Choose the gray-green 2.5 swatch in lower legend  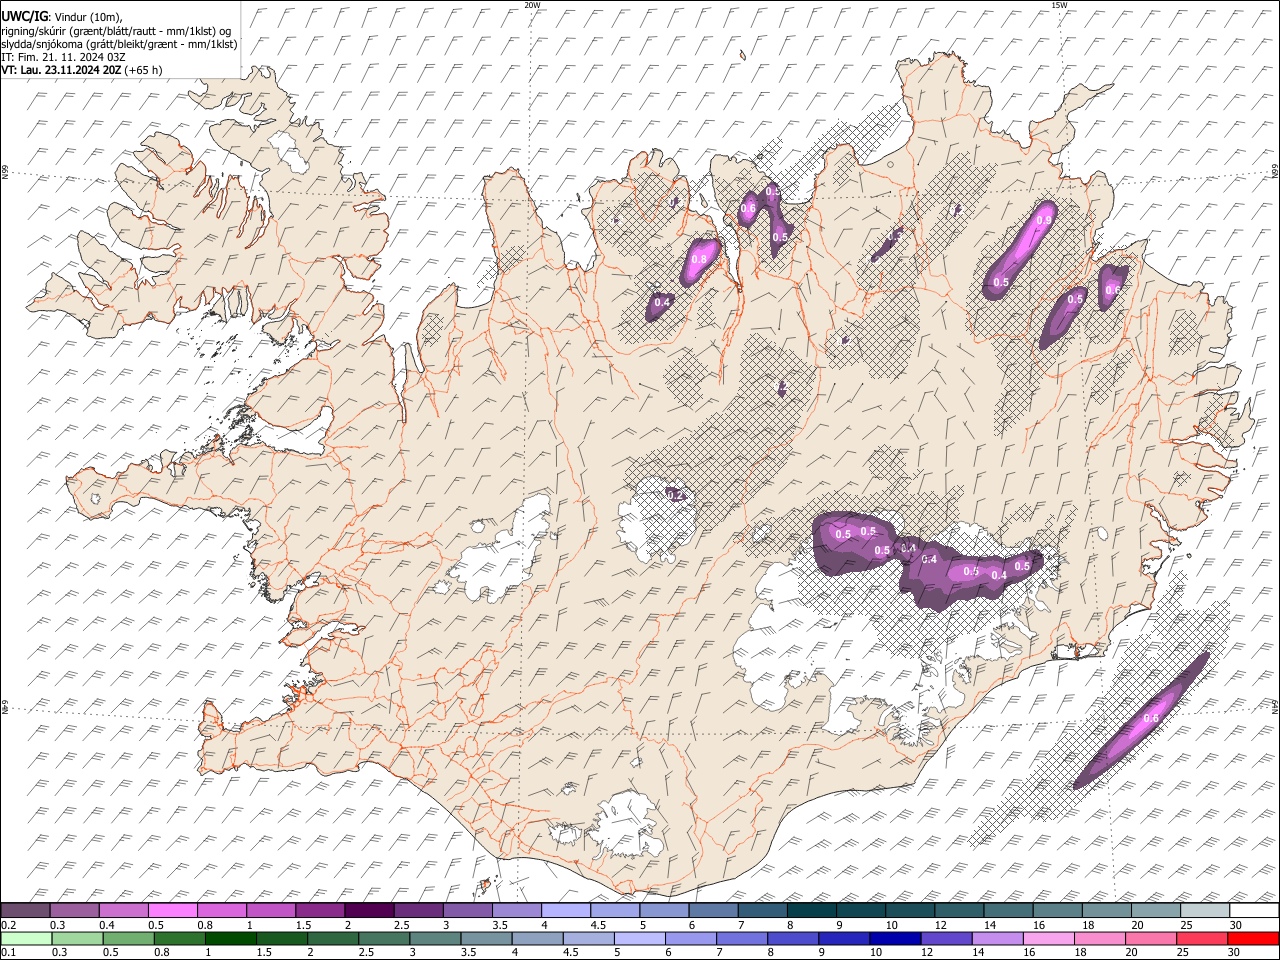point(384,938)
